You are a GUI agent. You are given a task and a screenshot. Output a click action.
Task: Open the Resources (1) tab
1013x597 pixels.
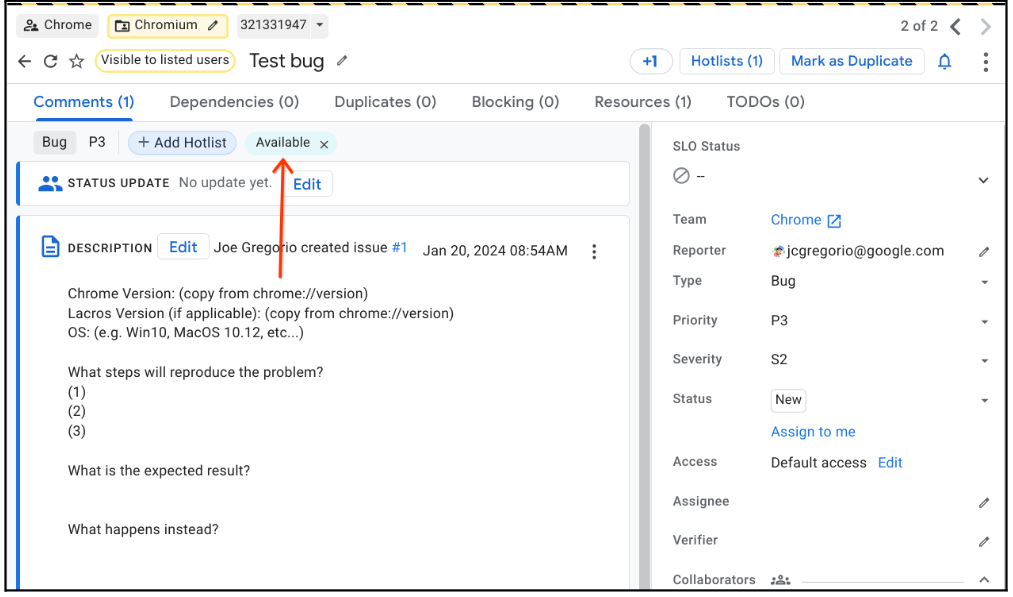point(642,102)
